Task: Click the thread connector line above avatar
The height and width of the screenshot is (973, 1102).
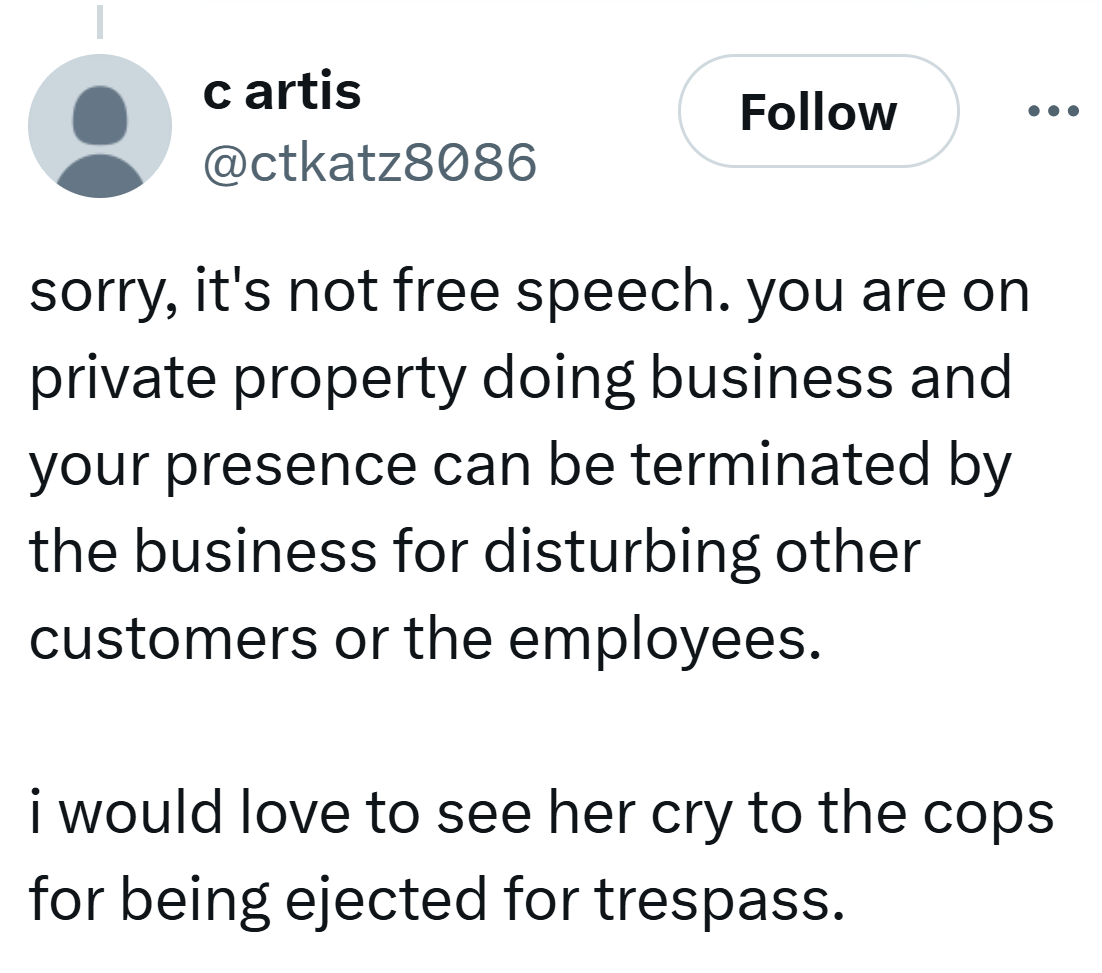Action: pos(100,20)
